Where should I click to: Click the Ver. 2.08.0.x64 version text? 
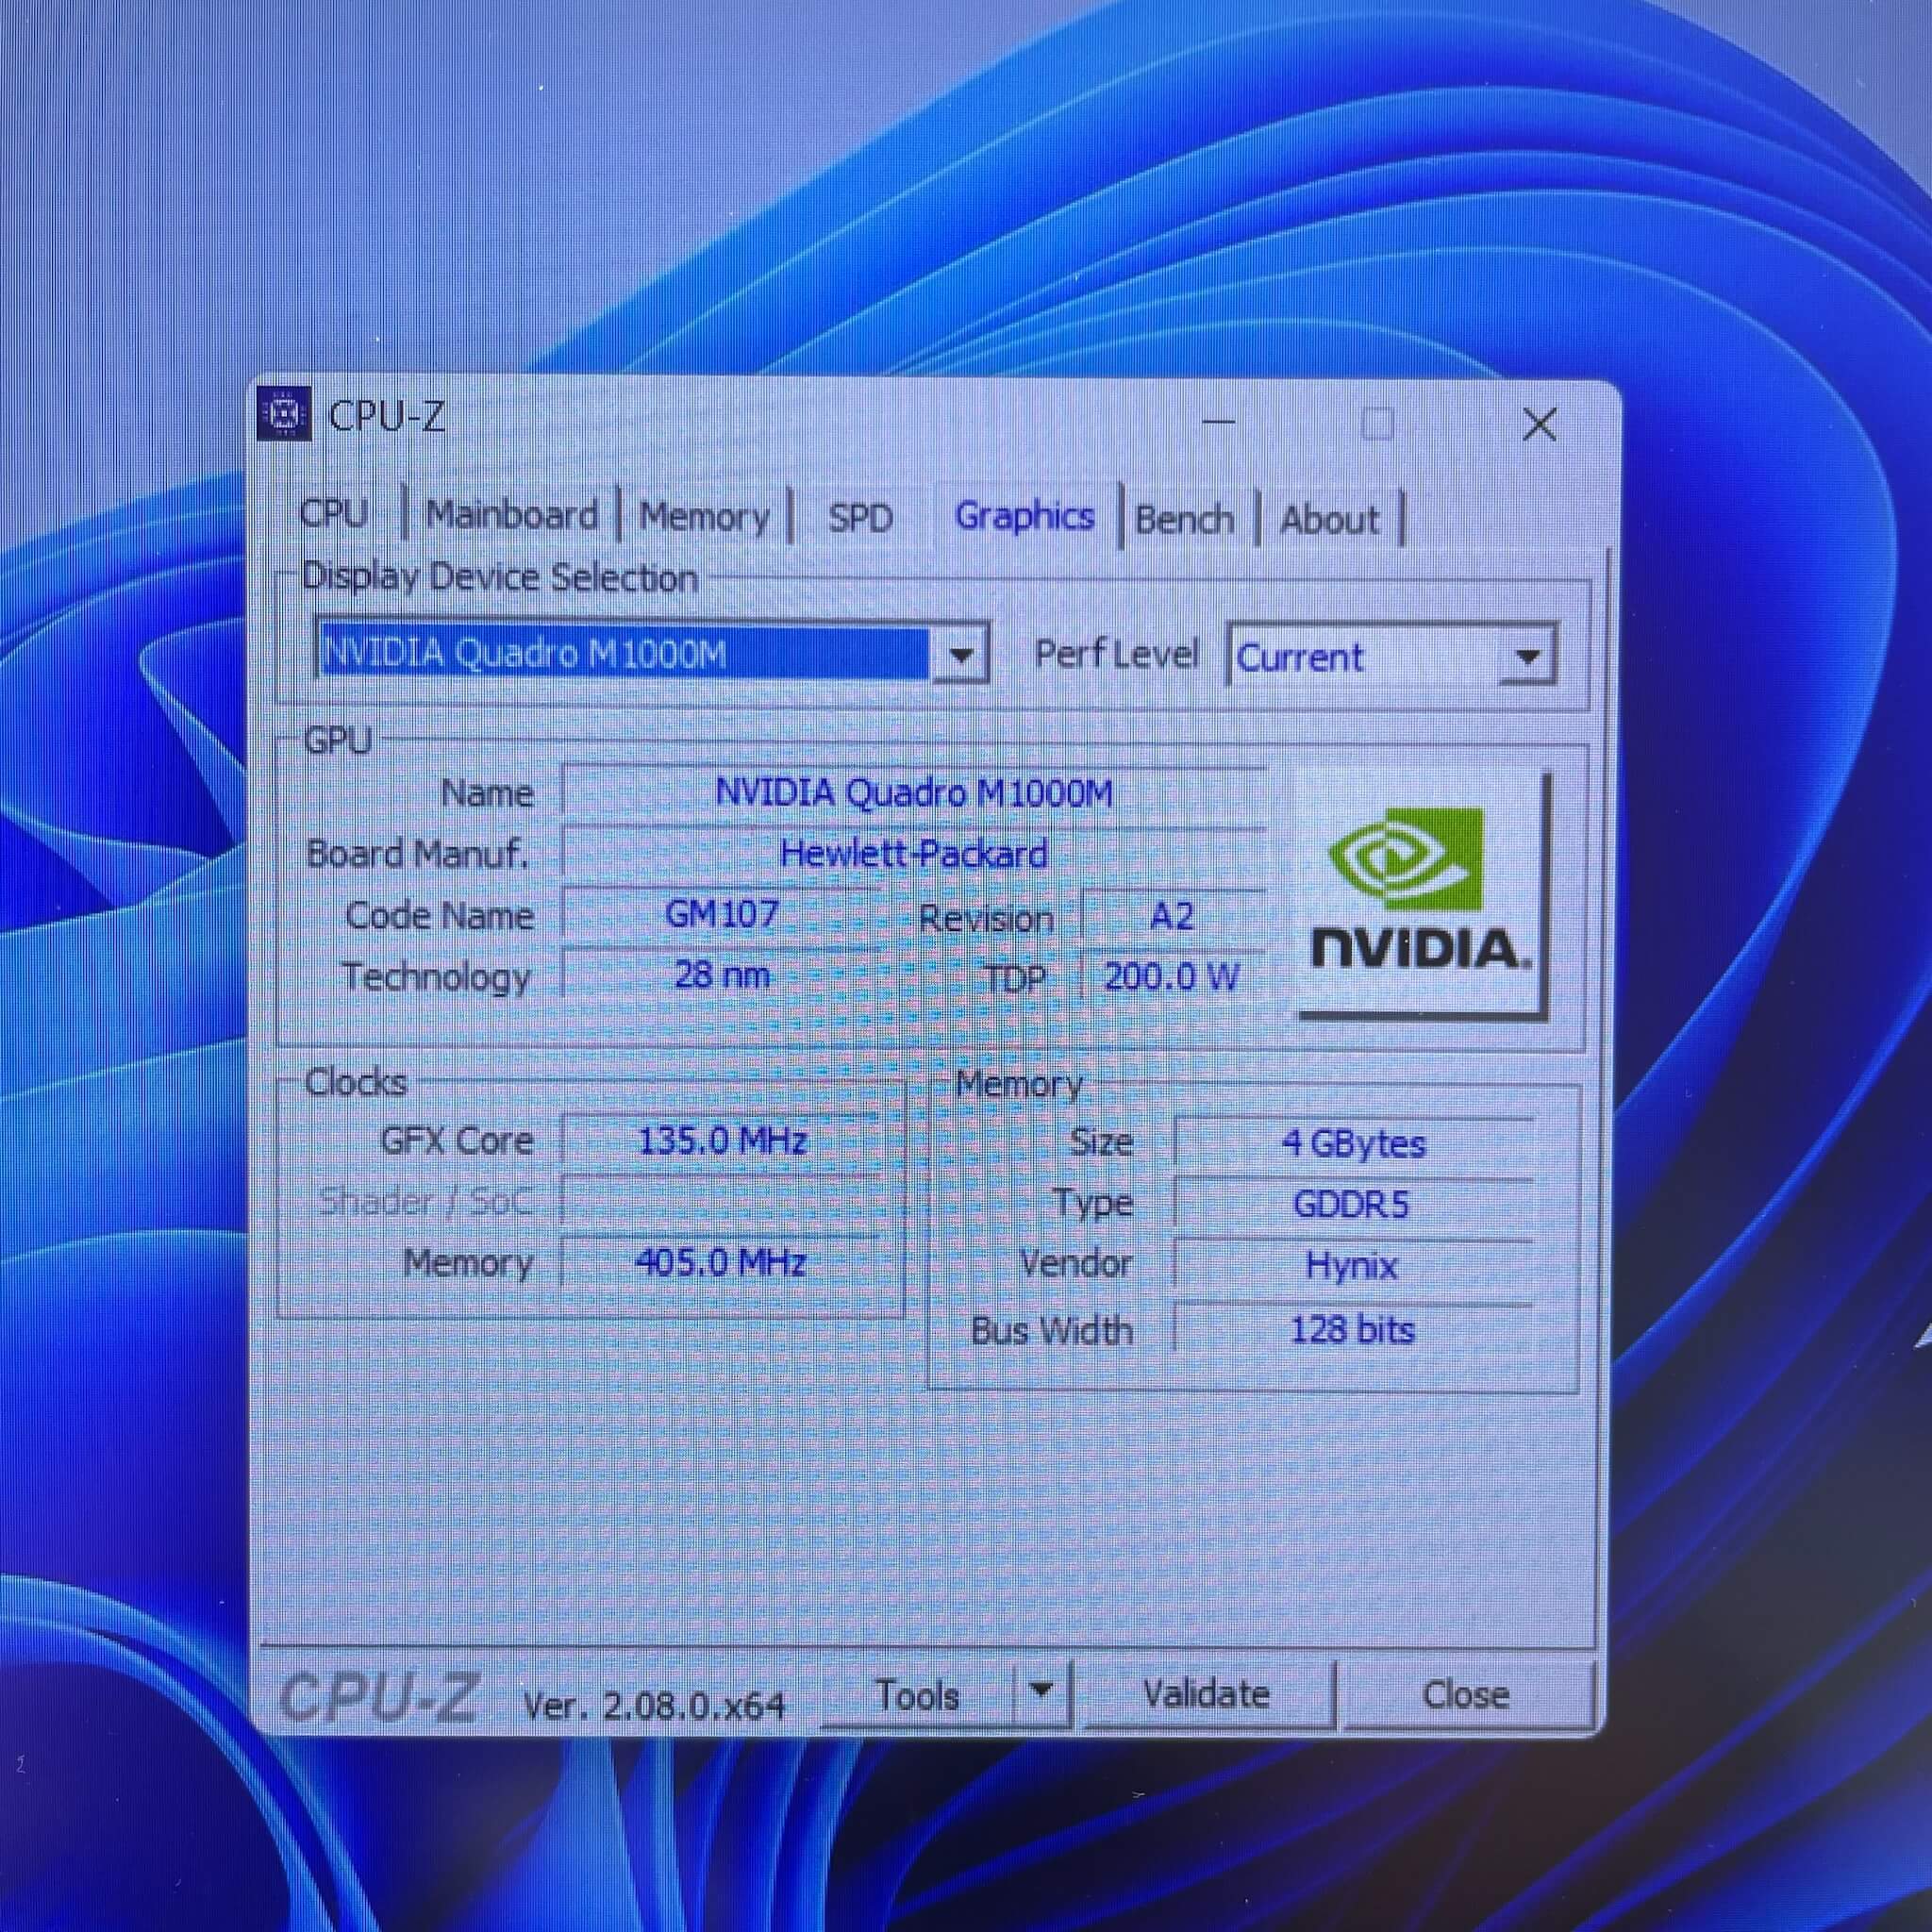click(x=655, y=1705)
